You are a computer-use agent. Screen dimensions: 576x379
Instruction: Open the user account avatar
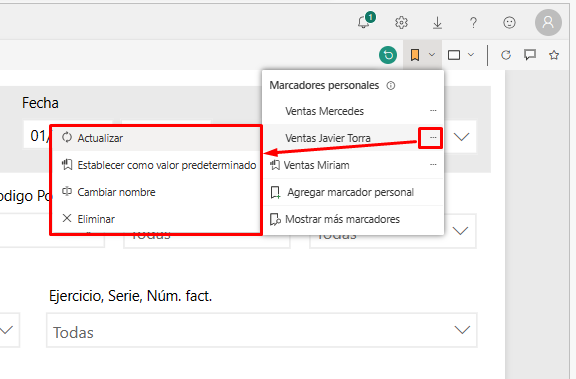pos(548,22)
